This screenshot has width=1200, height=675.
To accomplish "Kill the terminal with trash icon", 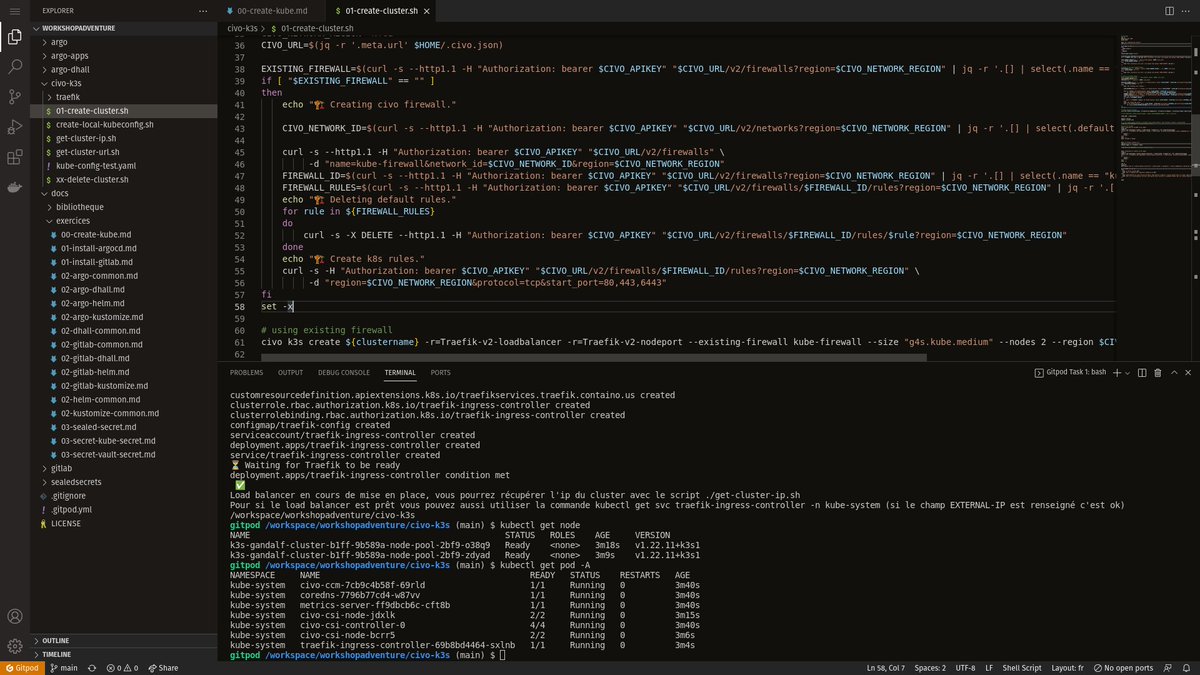I will coord(1158,372).
